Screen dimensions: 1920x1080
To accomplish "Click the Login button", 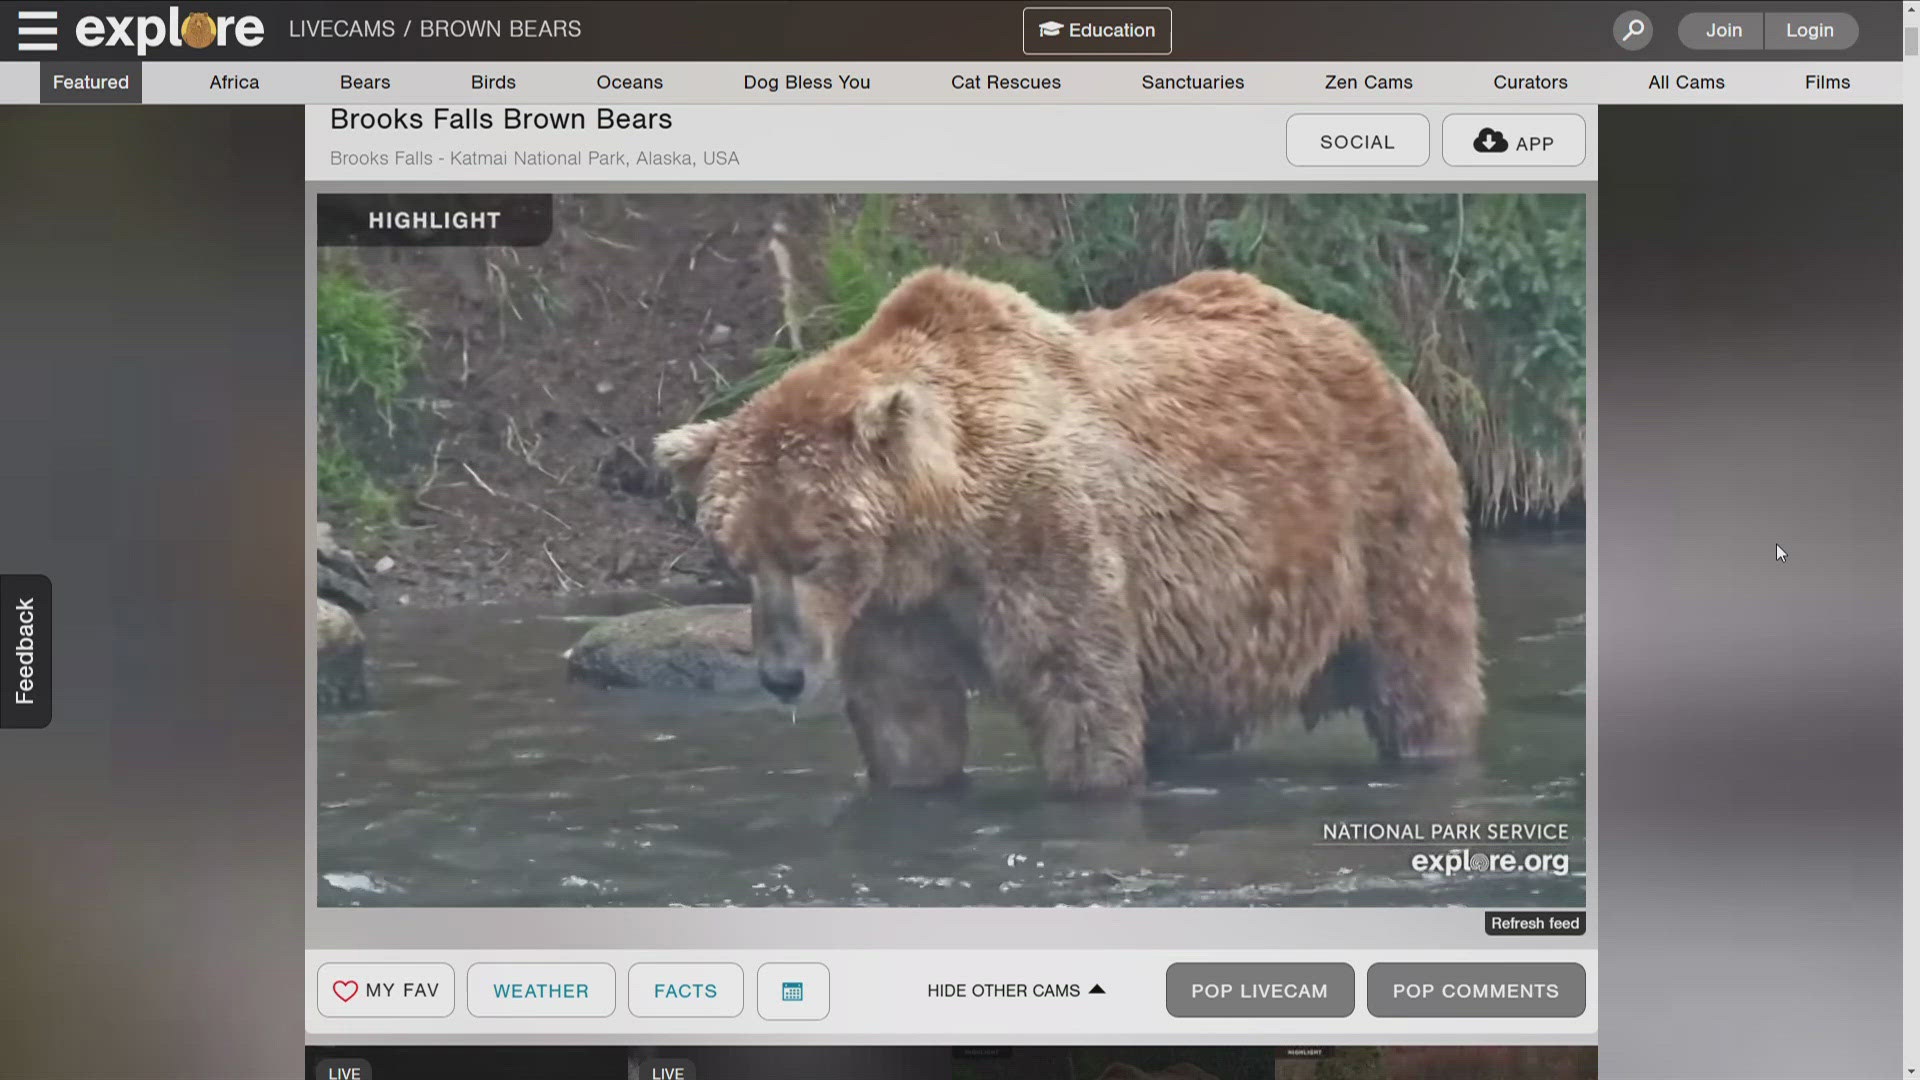I will [x=1810, y=31].
